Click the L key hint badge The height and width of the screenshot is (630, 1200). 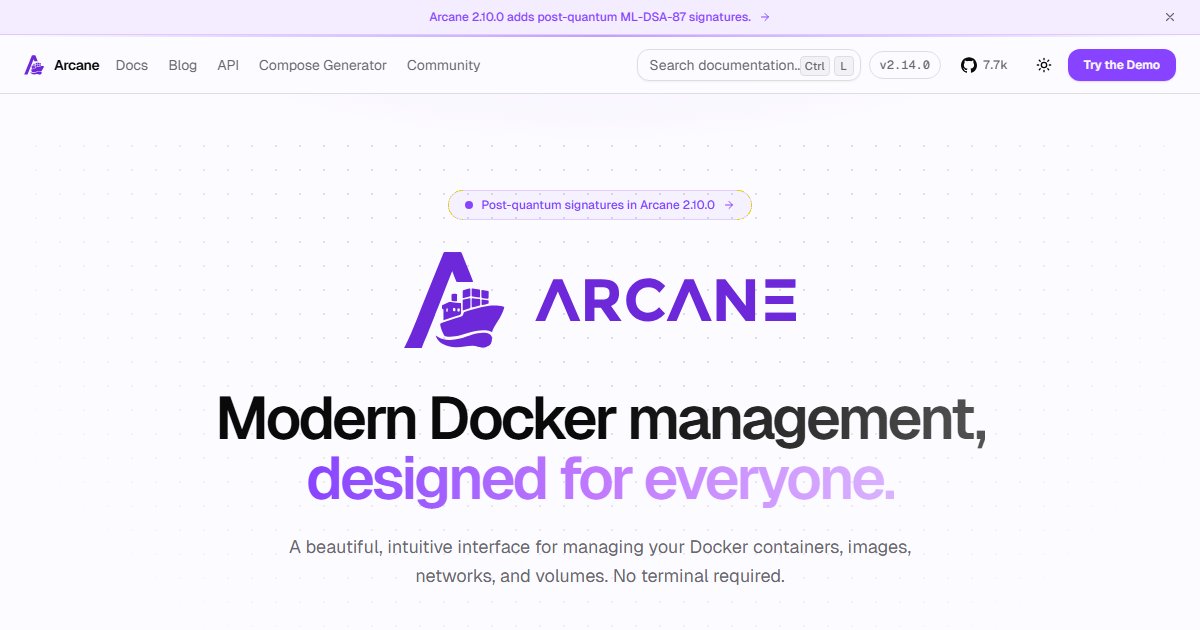[x=844, y=66]
